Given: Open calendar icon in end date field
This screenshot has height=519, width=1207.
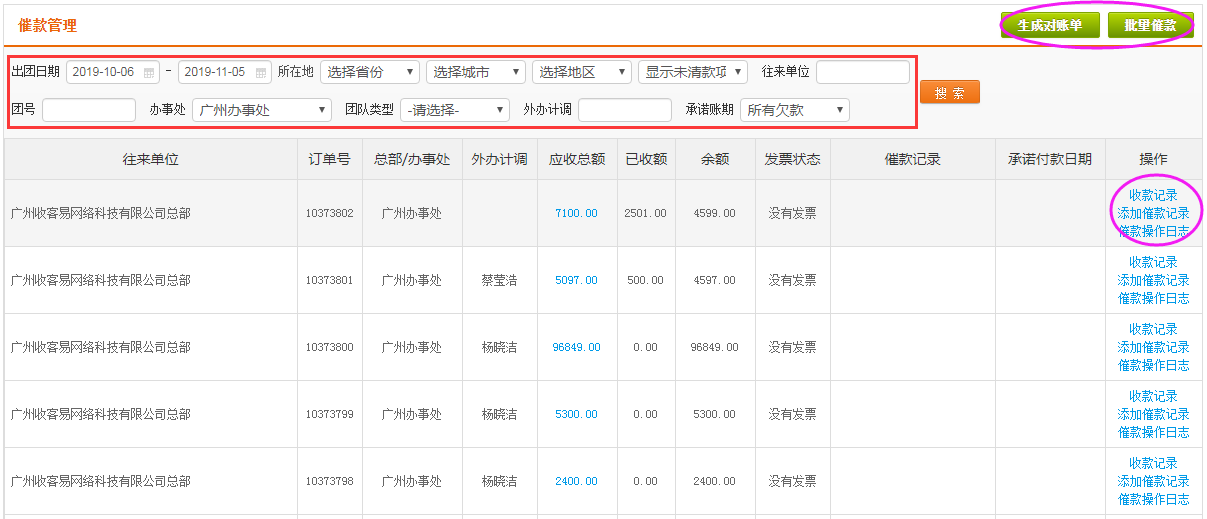Looking at the screenshot, I should [261, 73].
